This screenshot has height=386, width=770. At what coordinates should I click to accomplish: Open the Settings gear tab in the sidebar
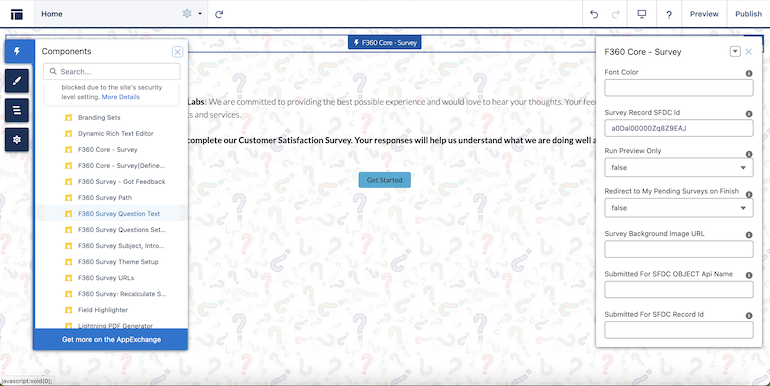coord(17,140)
